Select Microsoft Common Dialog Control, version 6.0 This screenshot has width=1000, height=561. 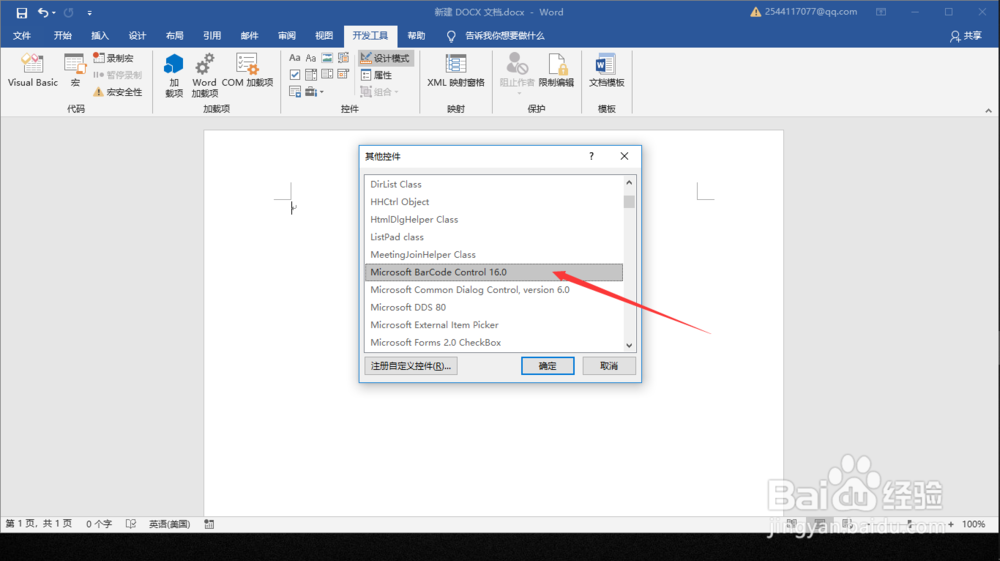[494, 289]
